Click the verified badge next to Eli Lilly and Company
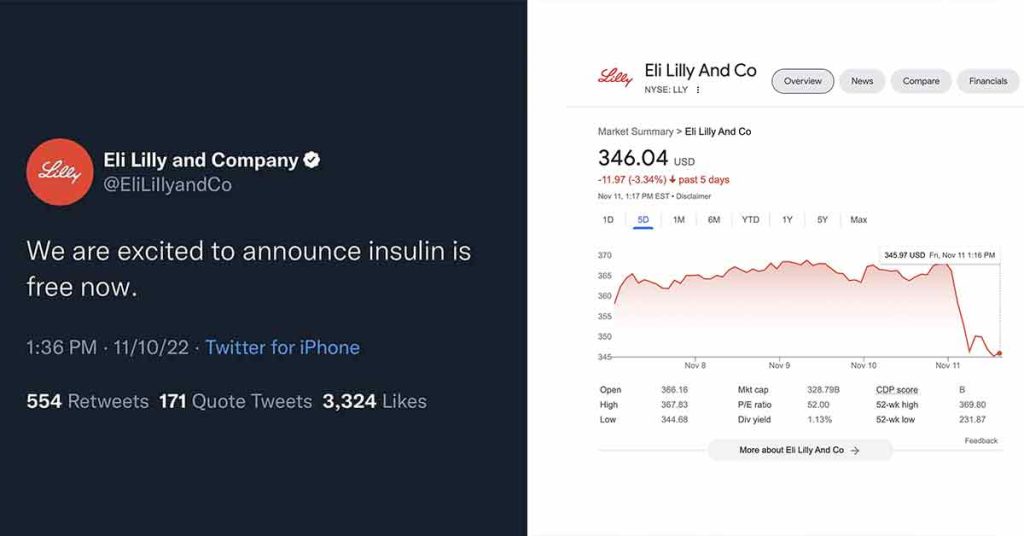 click(312, 160)
